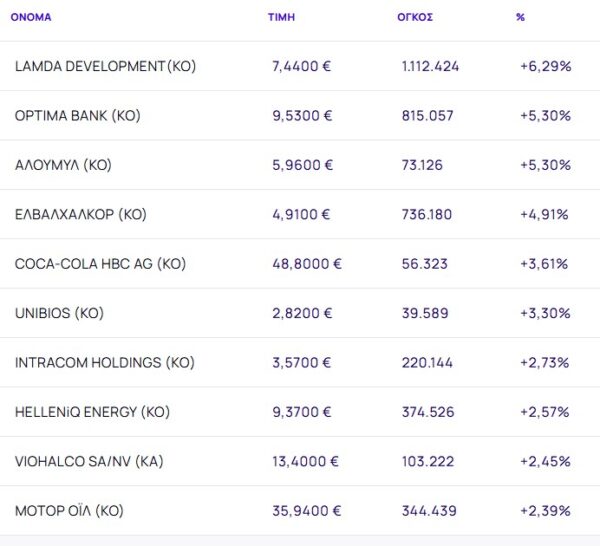Click the ΟΓΚΟΣ column header
Screen dimensions: 600x546
[415, 18]
